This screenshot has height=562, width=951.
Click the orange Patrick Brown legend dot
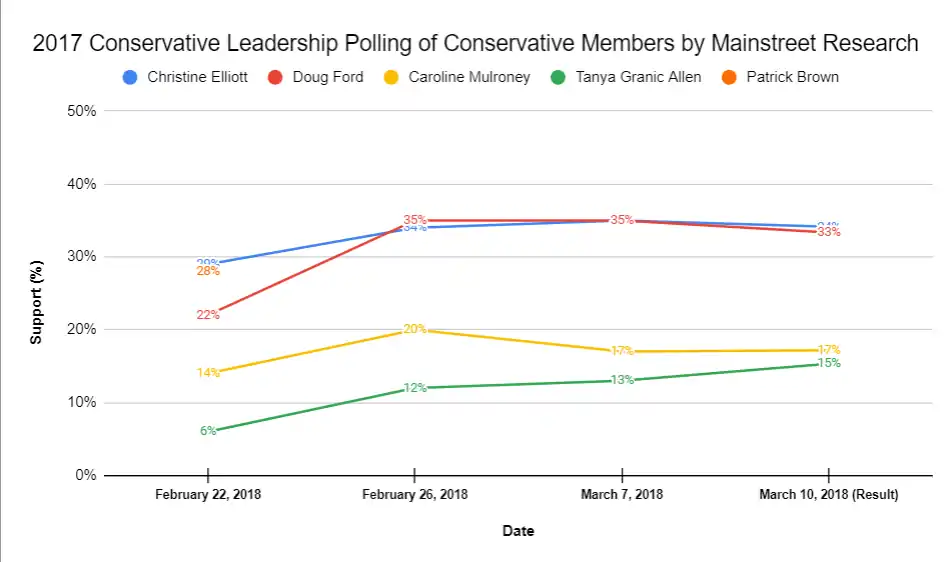[729, 77]
